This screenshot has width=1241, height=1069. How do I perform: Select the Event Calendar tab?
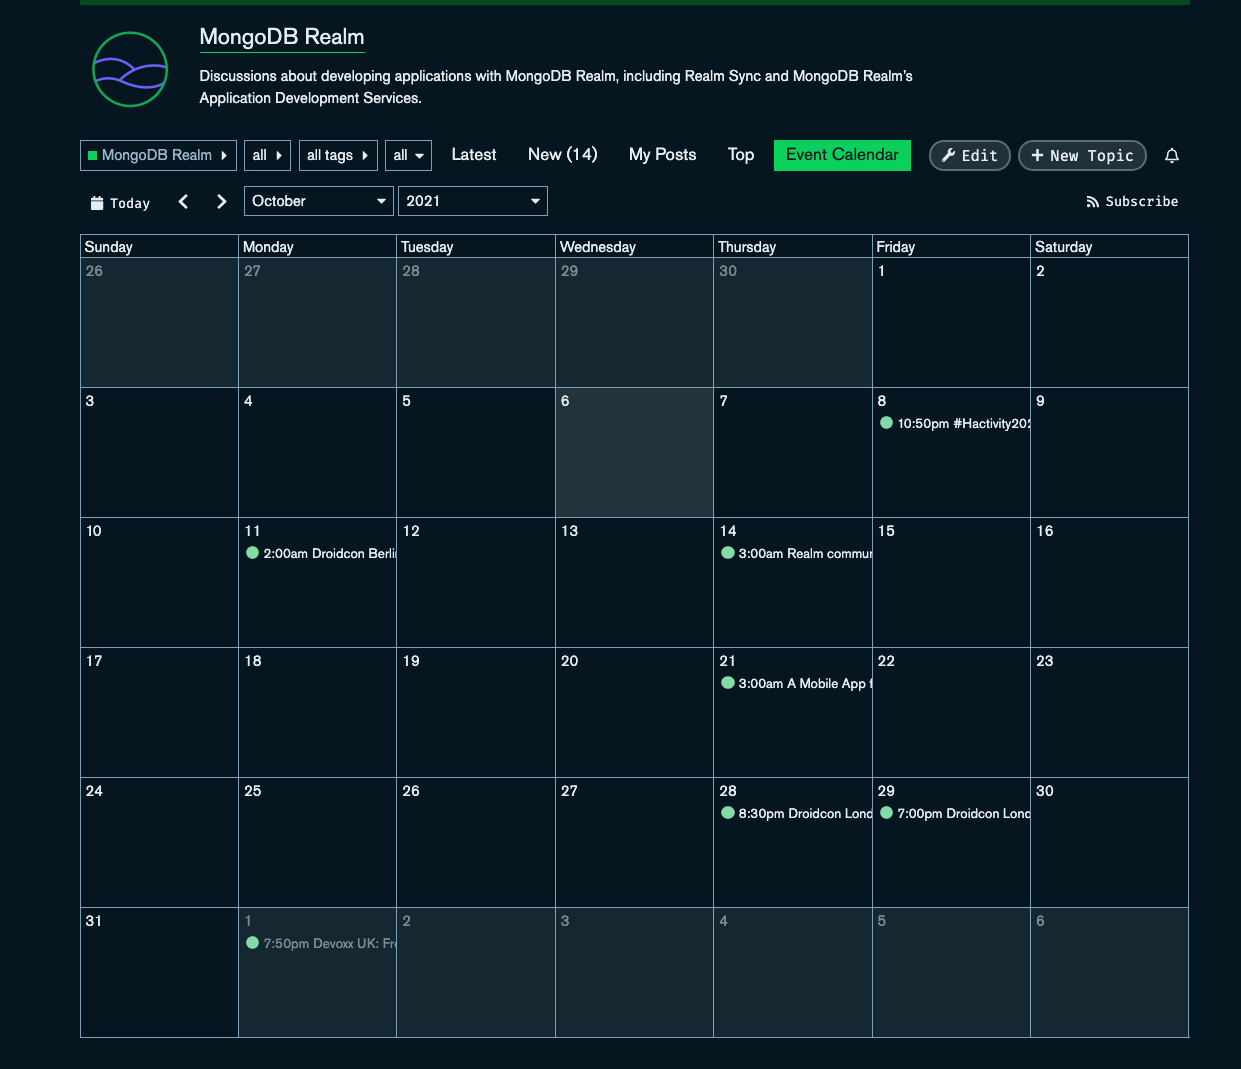coord(842,155)
